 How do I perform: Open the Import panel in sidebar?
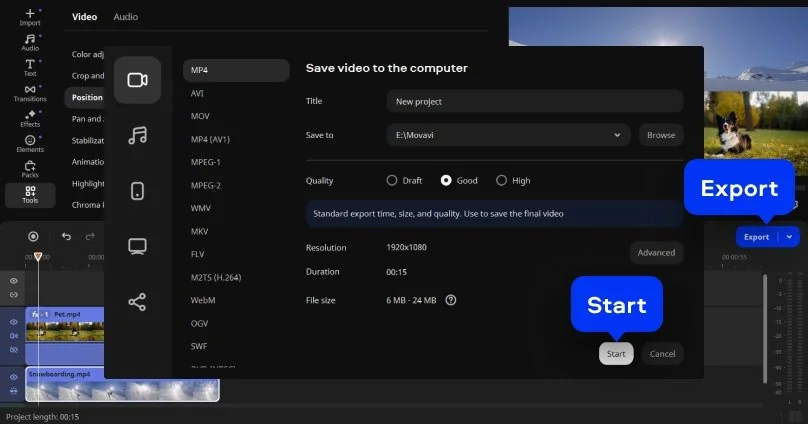(x=30, y=17)
